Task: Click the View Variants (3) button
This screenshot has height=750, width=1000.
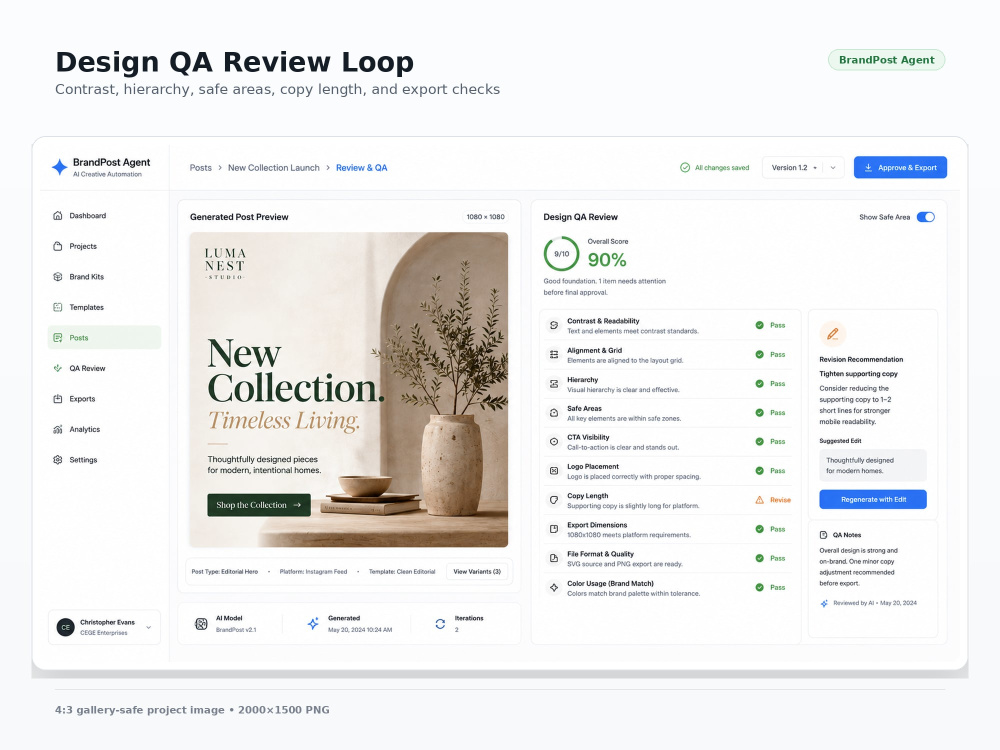Action: (477, 571)
